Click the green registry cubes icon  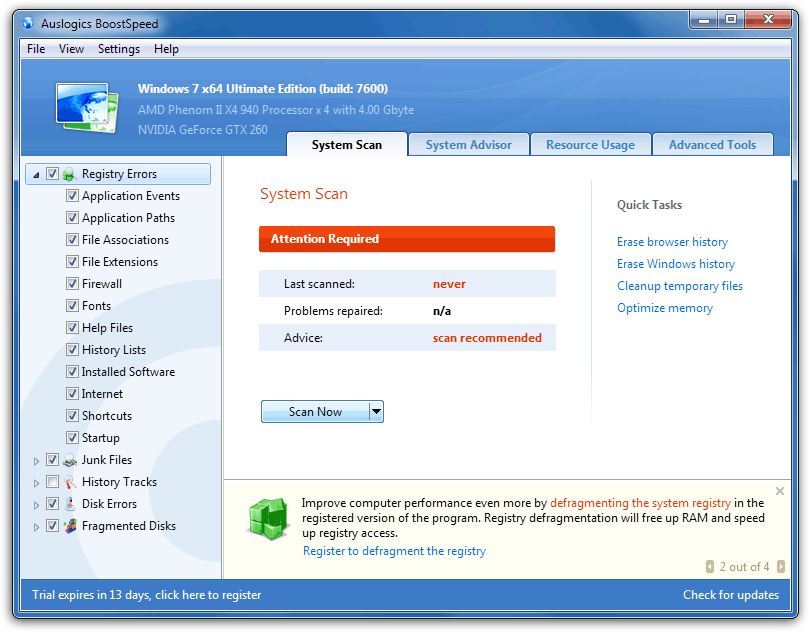268,518
